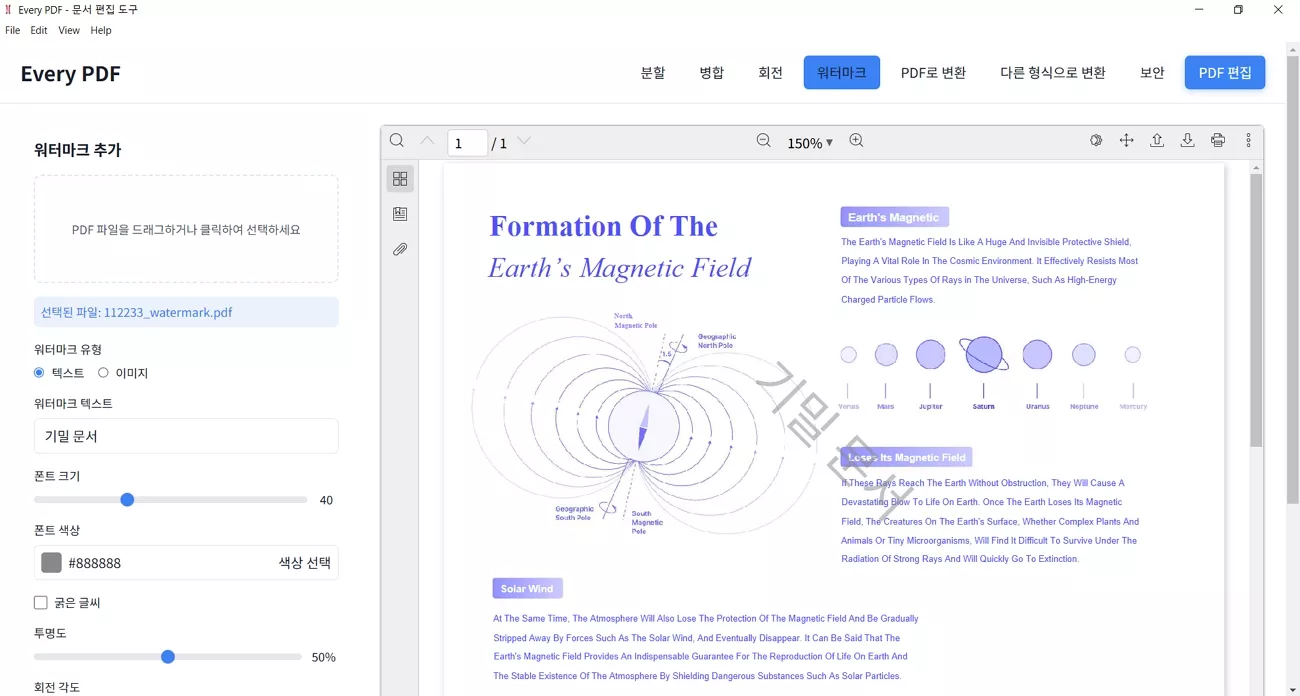Image resolution: width=1300 pixels, height=696 pixels.
Task: Go to next page arrow
Action: pyautogui.click(x=524, y=141)
